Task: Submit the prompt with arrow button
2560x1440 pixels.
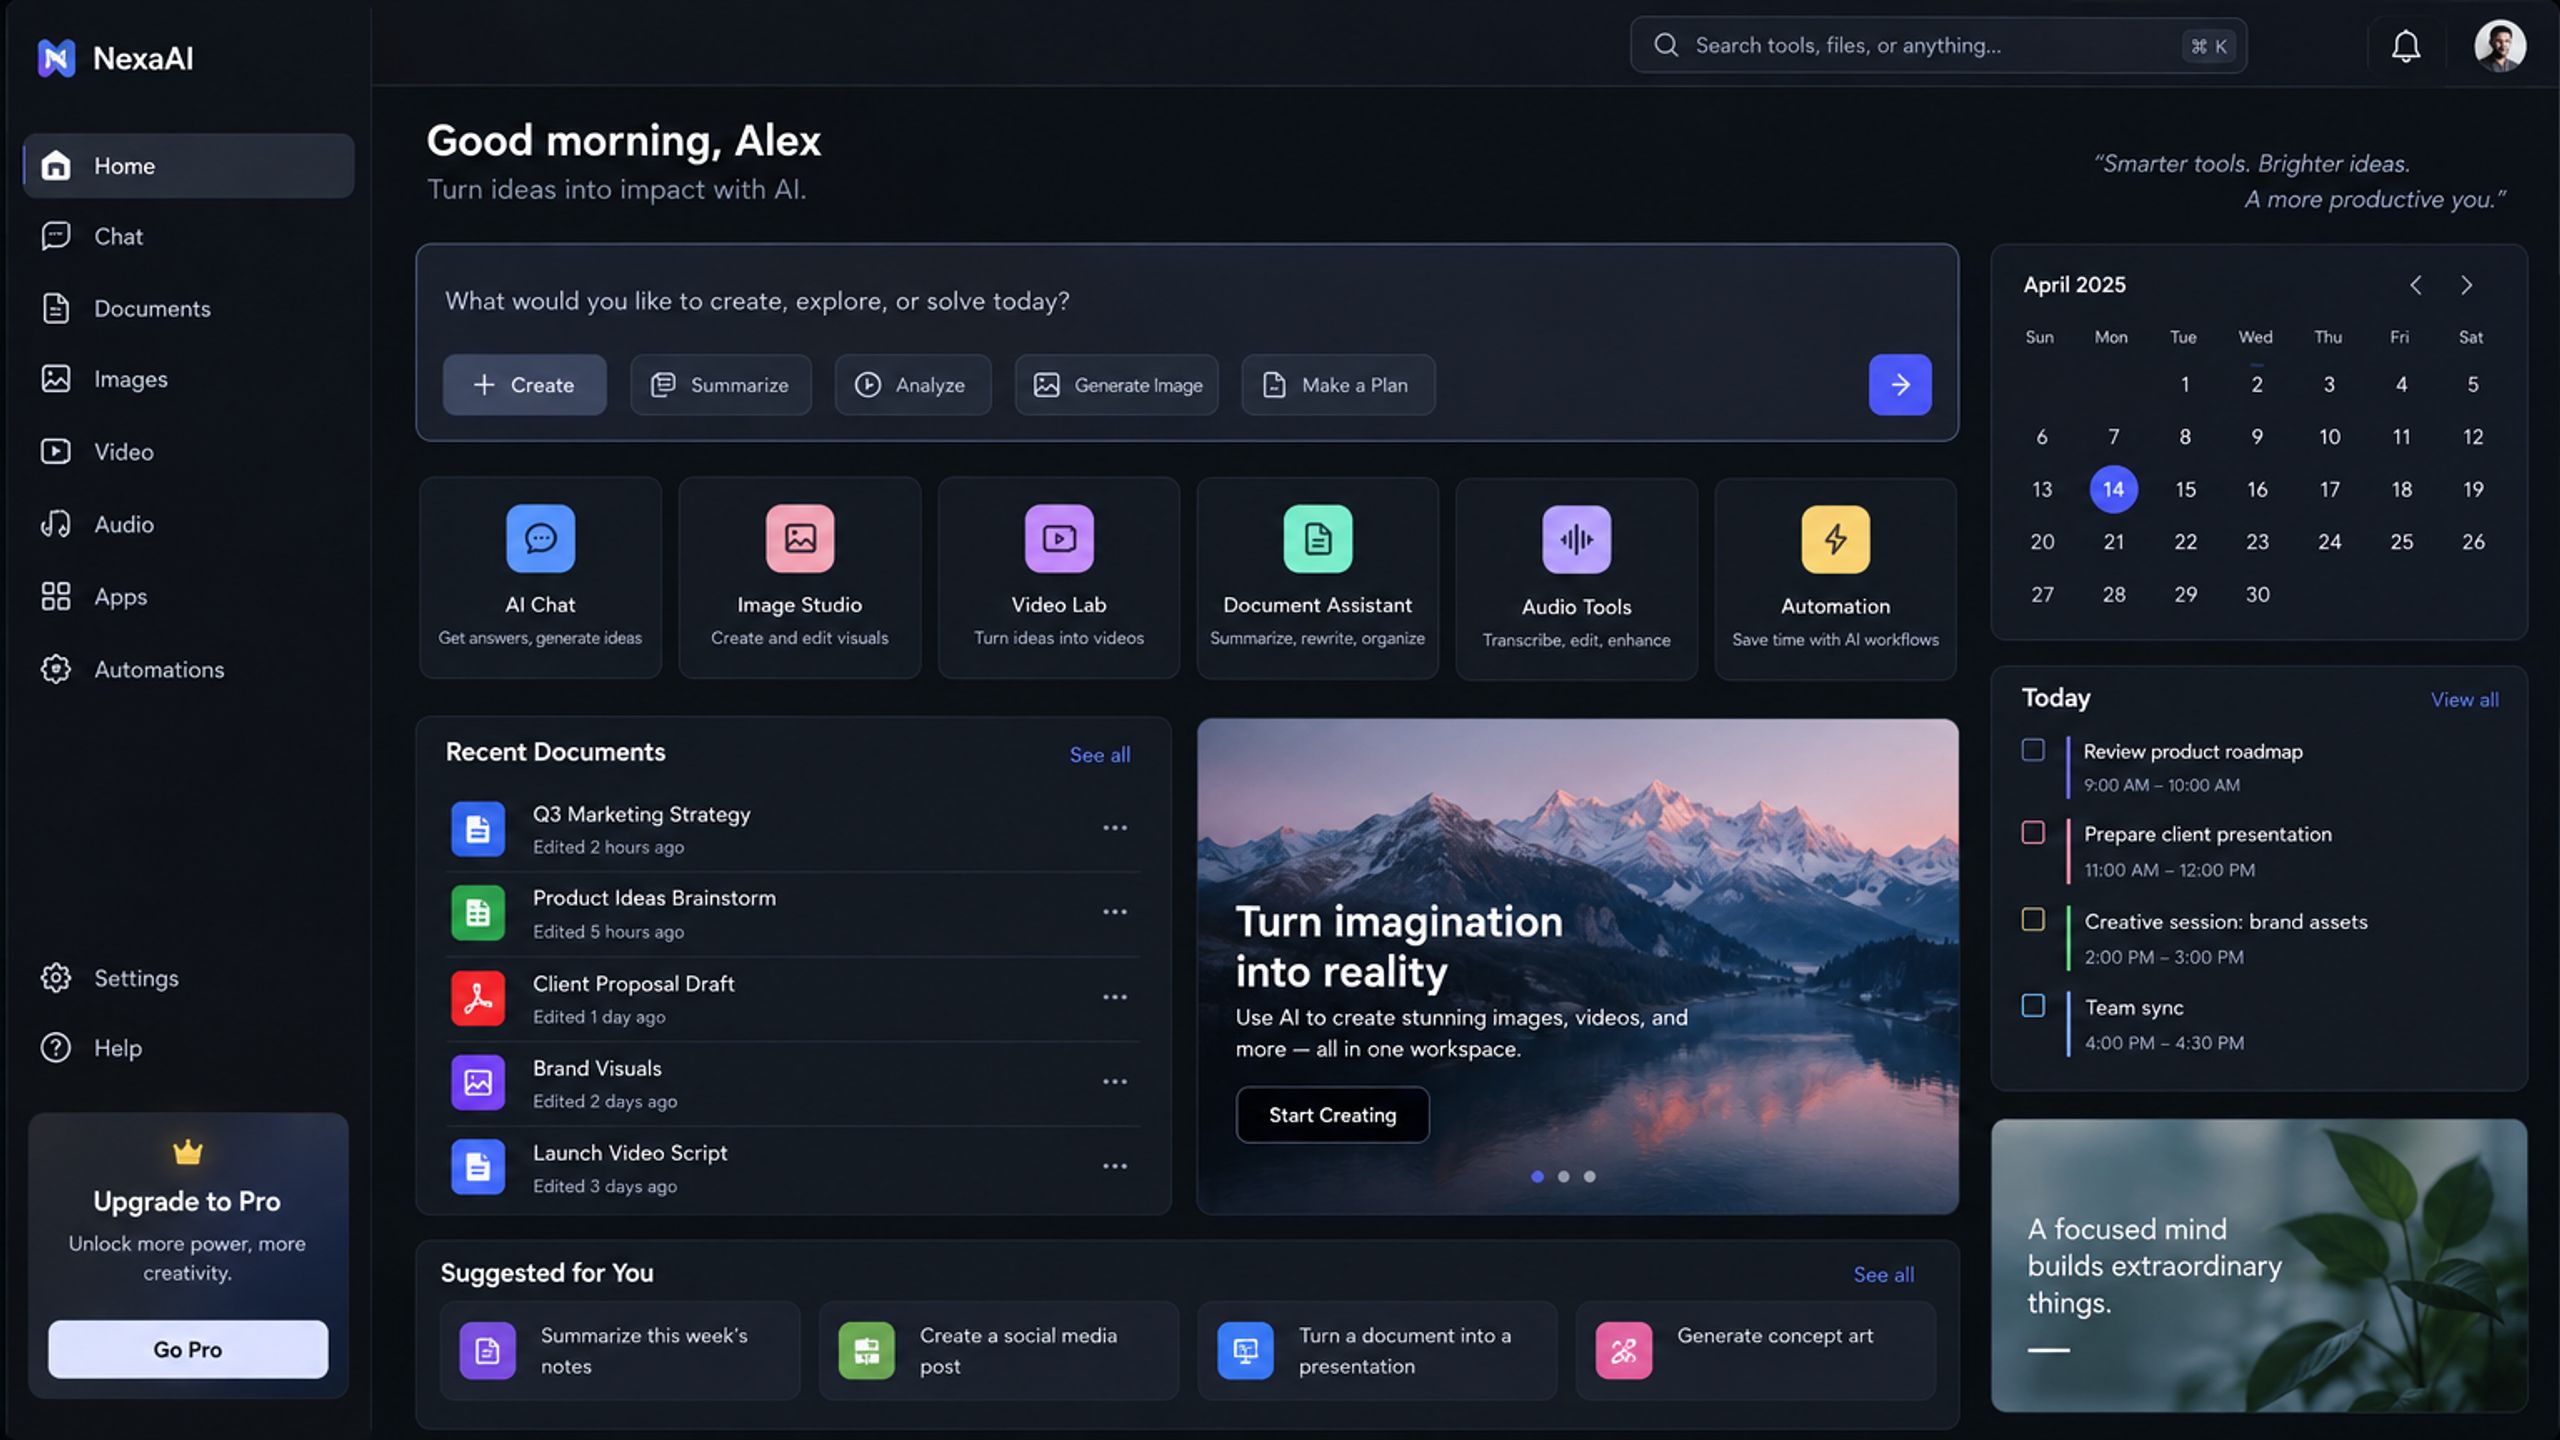Action: [1900, 384]
